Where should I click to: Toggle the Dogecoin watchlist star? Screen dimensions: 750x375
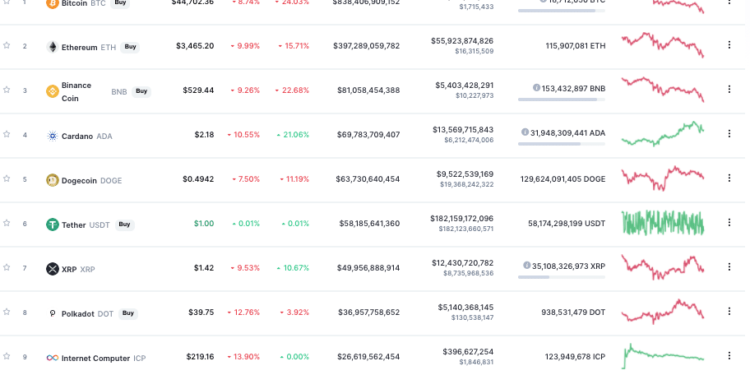(7, 178)
